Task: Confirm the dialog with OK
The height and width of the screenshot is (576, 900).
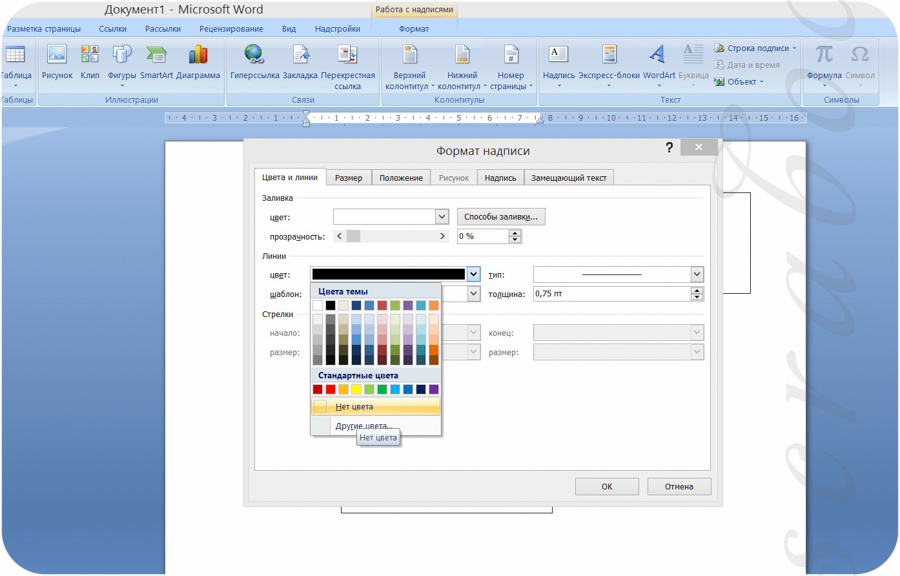Action: 606,487
